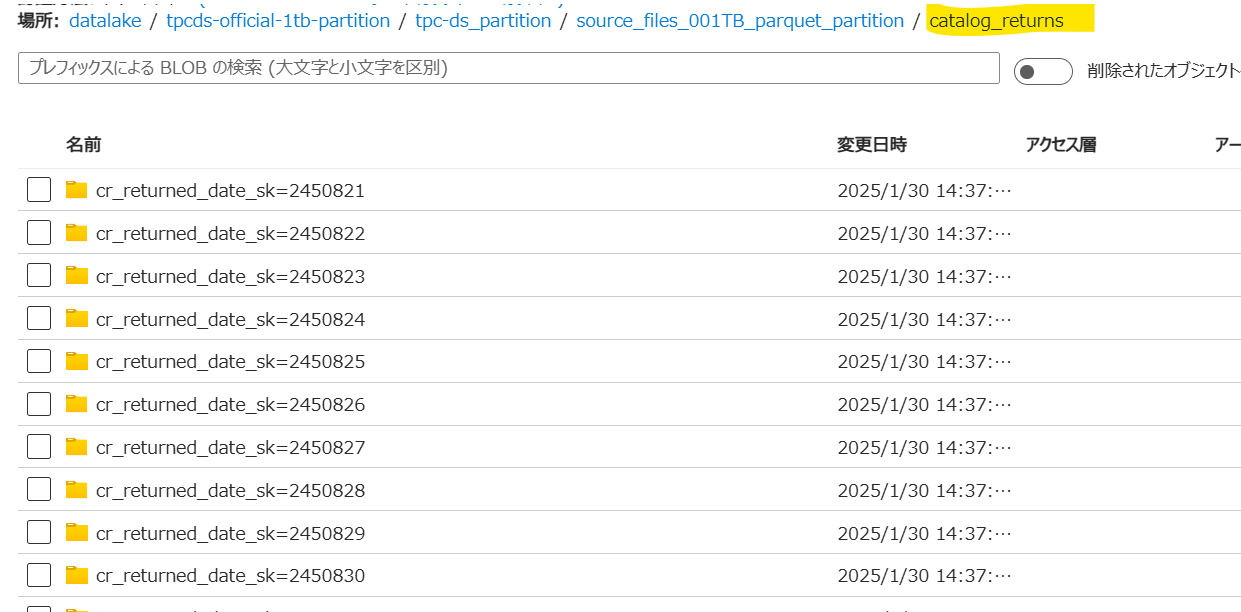1241x612 pixels.
Task: Open folder name cr_returned_date_sk=2450830
Action: click(x=230, y=576)
